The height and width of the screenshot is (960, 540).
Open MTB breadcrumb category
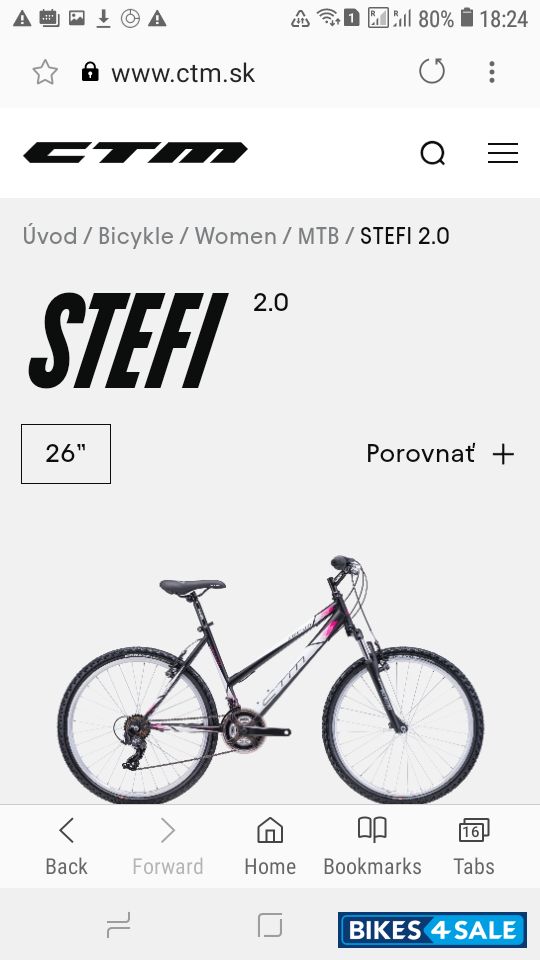point(318,236)
